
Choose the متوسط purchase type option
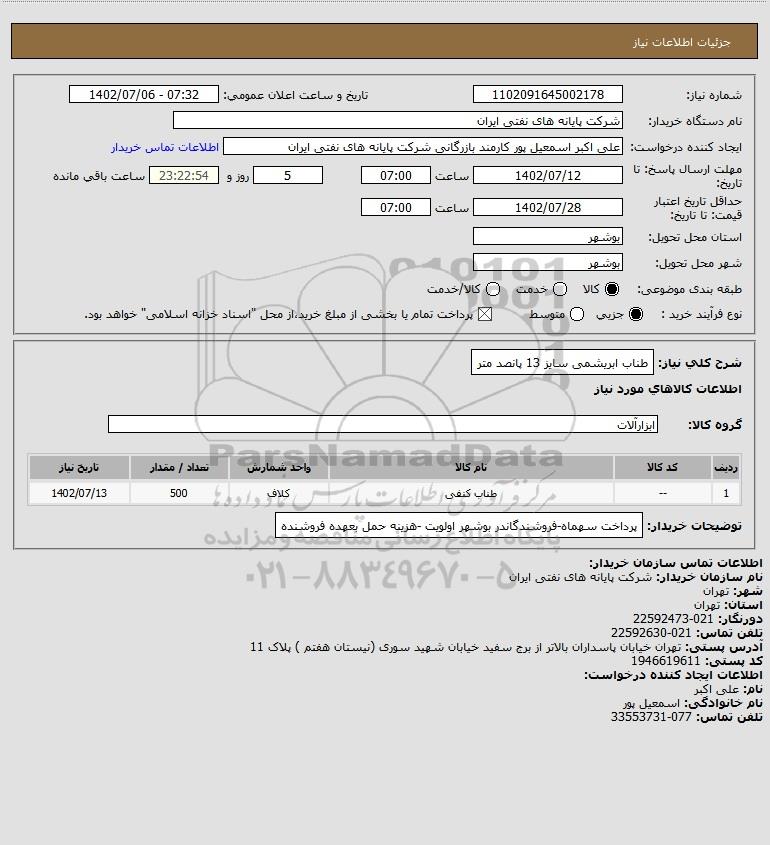(x=577, y=314)
